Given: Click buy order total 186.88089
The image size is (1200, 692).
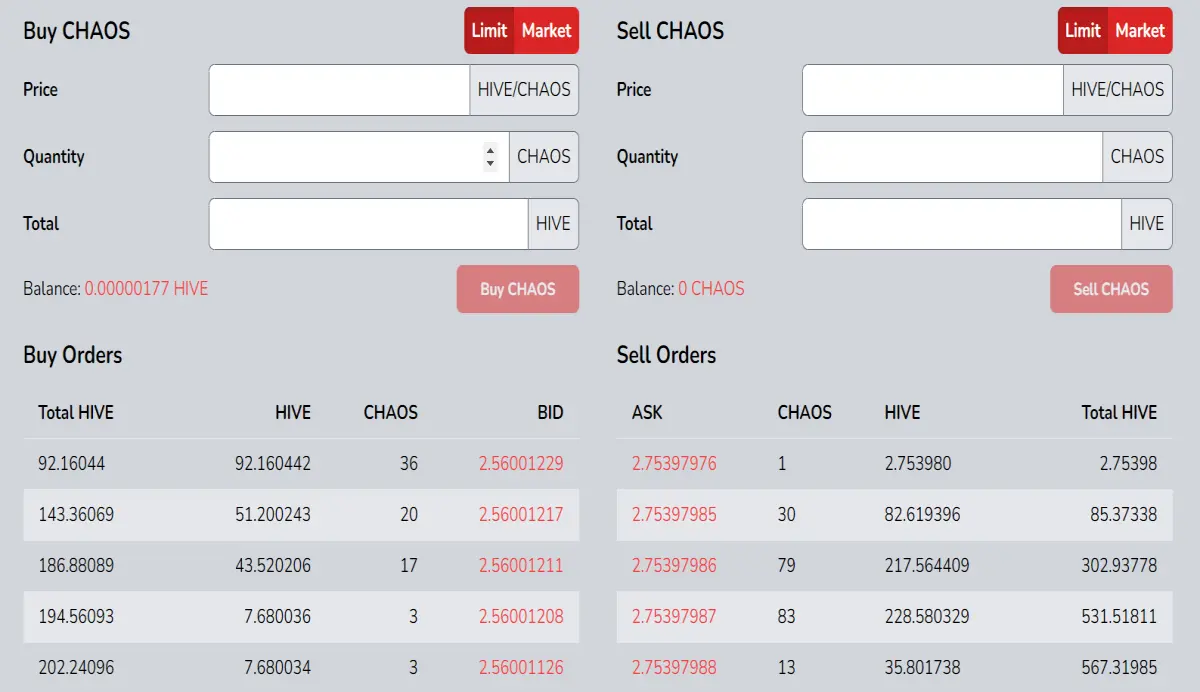Looking at the screenshot, I should point(76,566).
